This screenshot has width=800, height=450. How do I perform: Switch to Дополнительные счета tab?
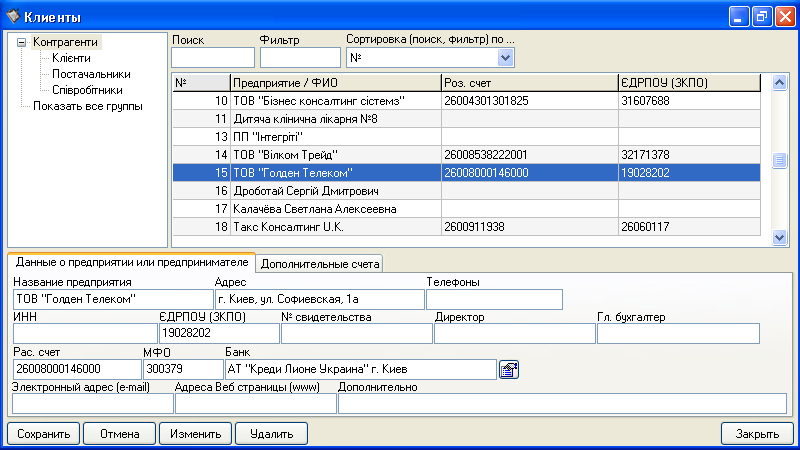tap(320, 263)
